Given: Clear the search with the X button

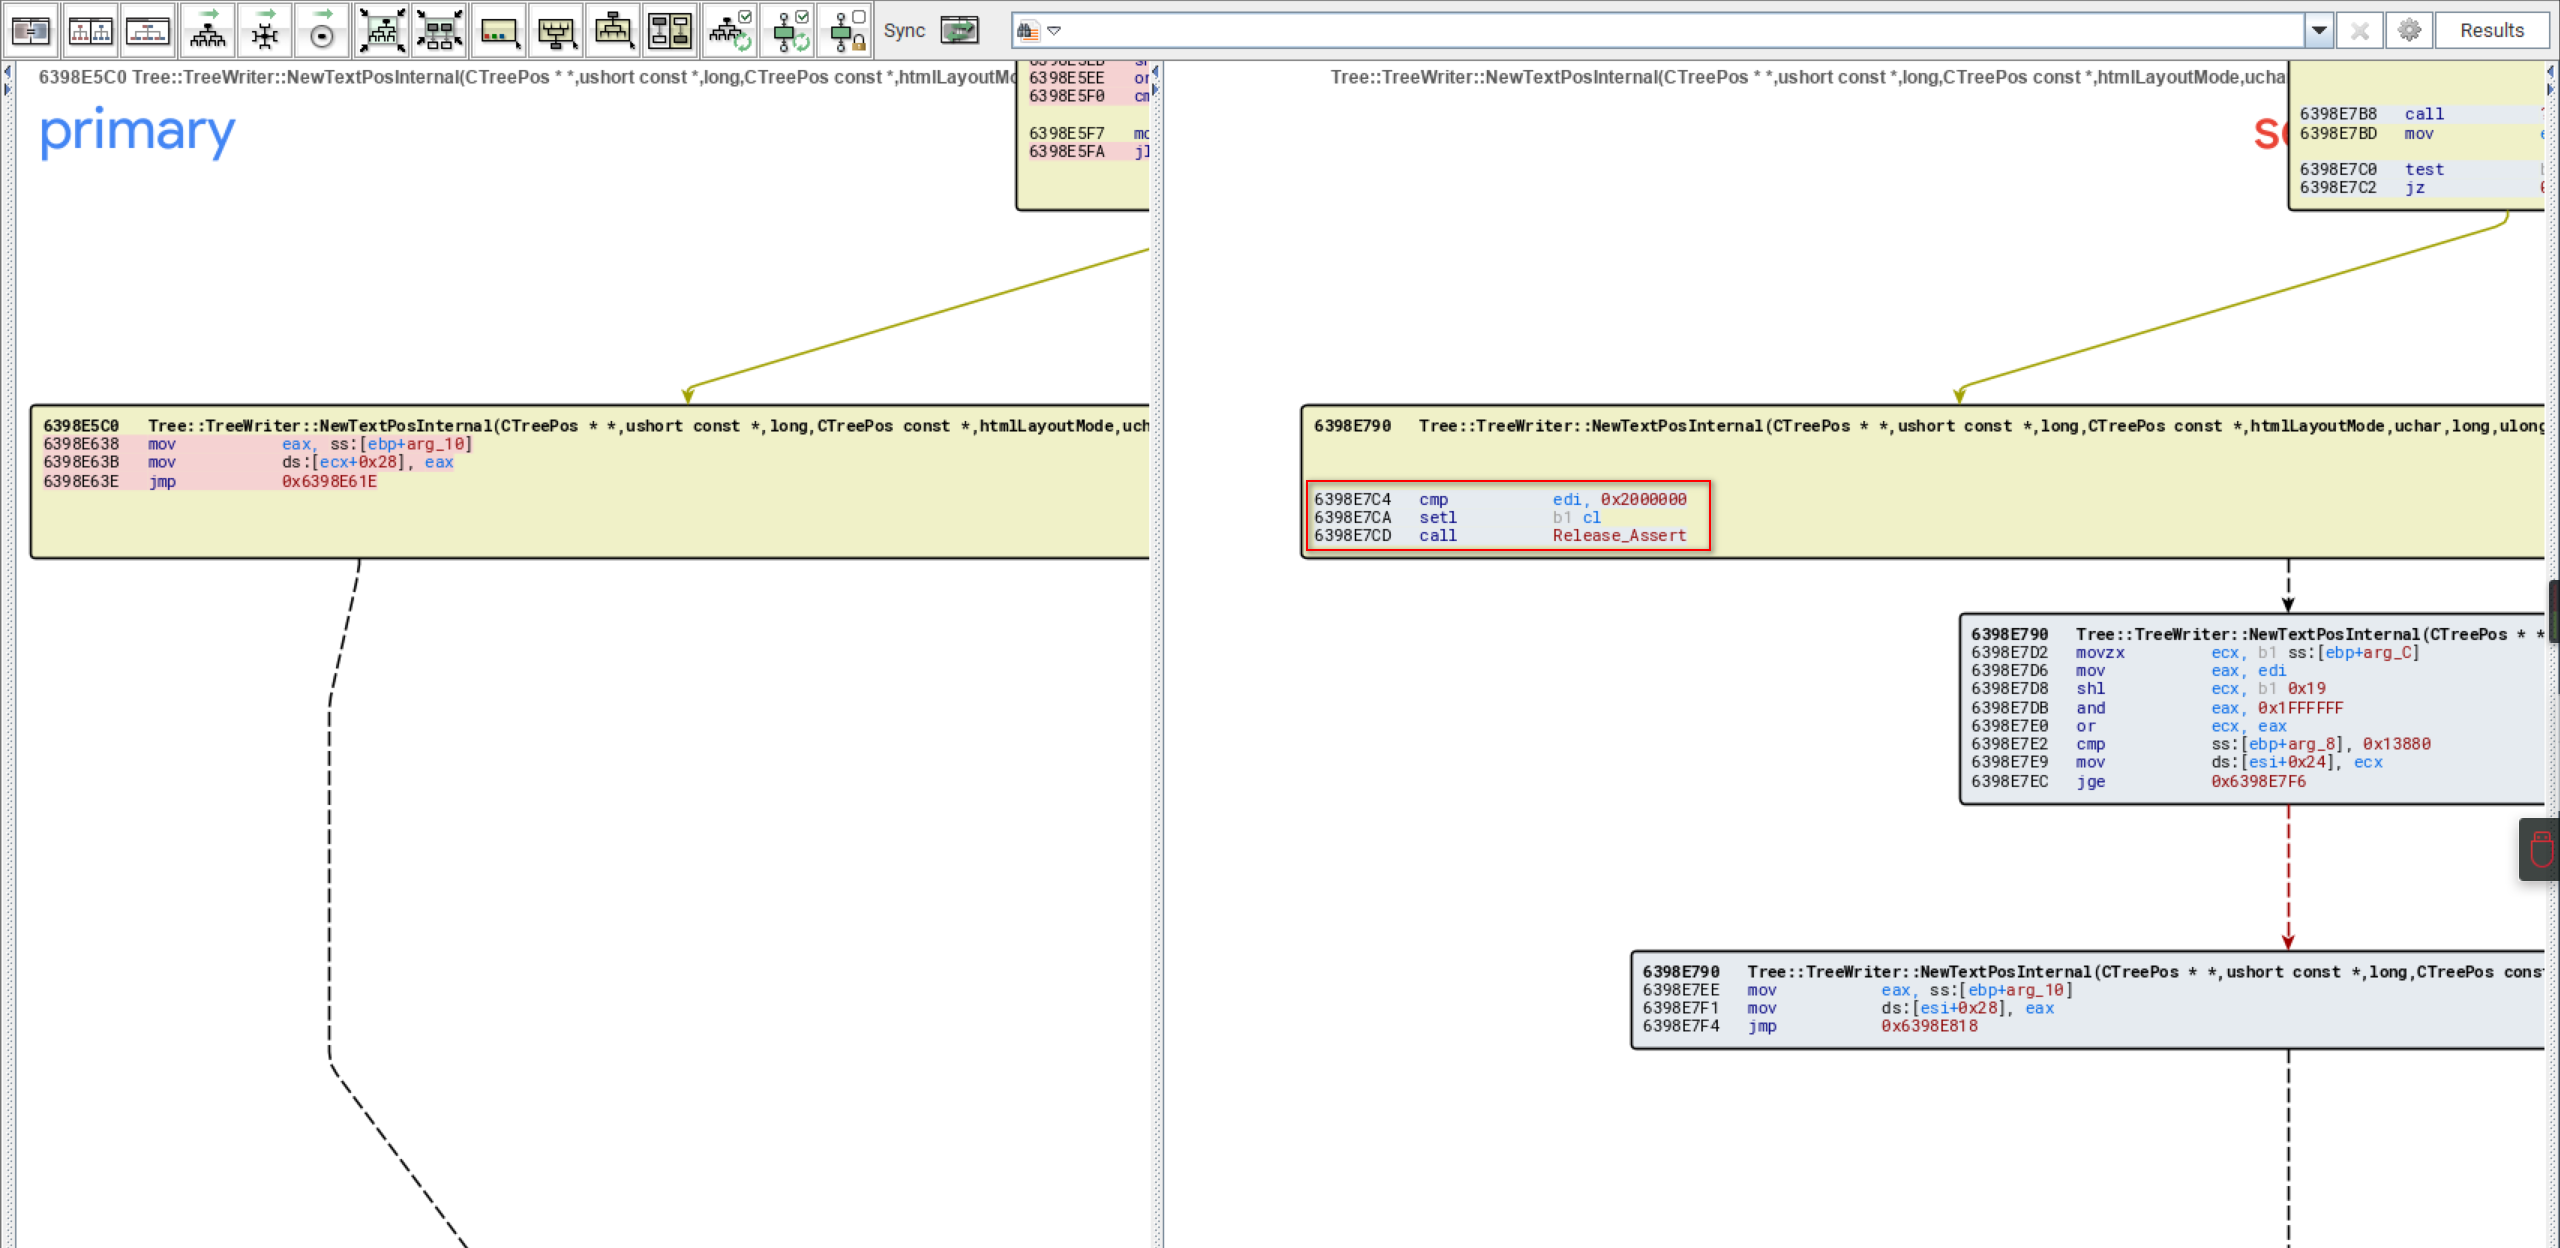Looking at the screenshot, I should point(2360,31).
